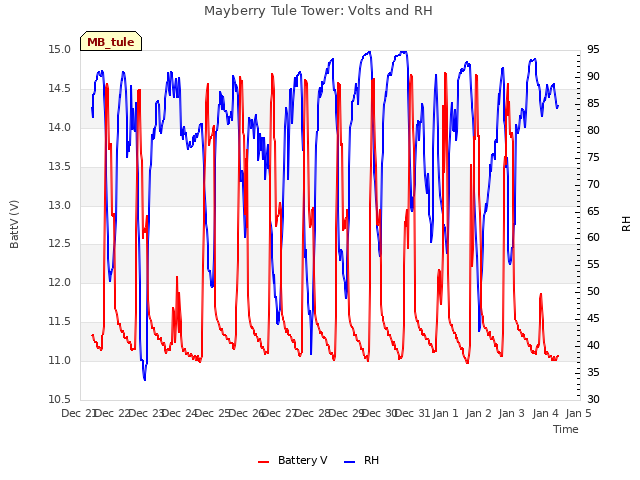This screenshot has height=480, width=640.
Task: Click the BattV (V) axis label
Action: click(x=14, y=224)
